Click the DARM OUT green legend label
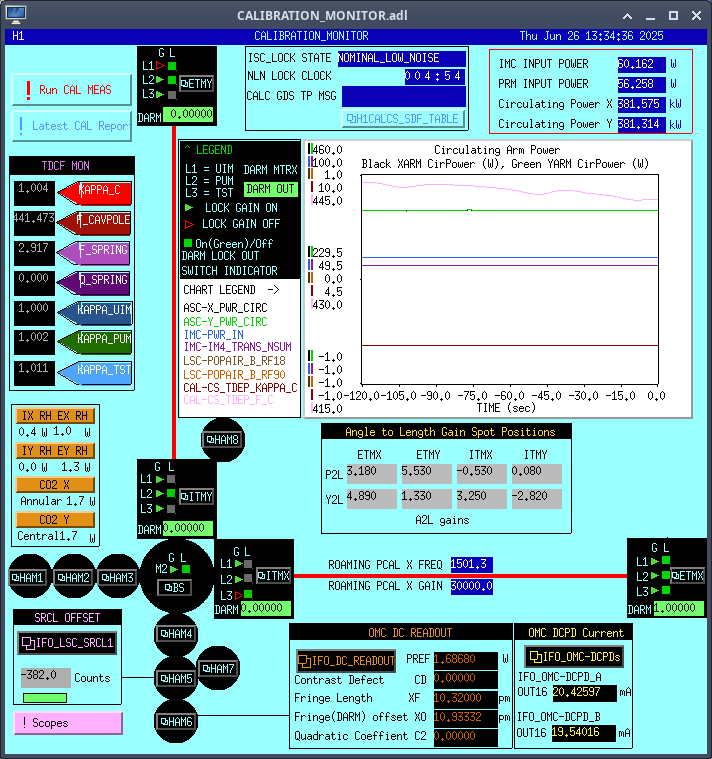The image size is (712, 759). [x=271, y=189]
